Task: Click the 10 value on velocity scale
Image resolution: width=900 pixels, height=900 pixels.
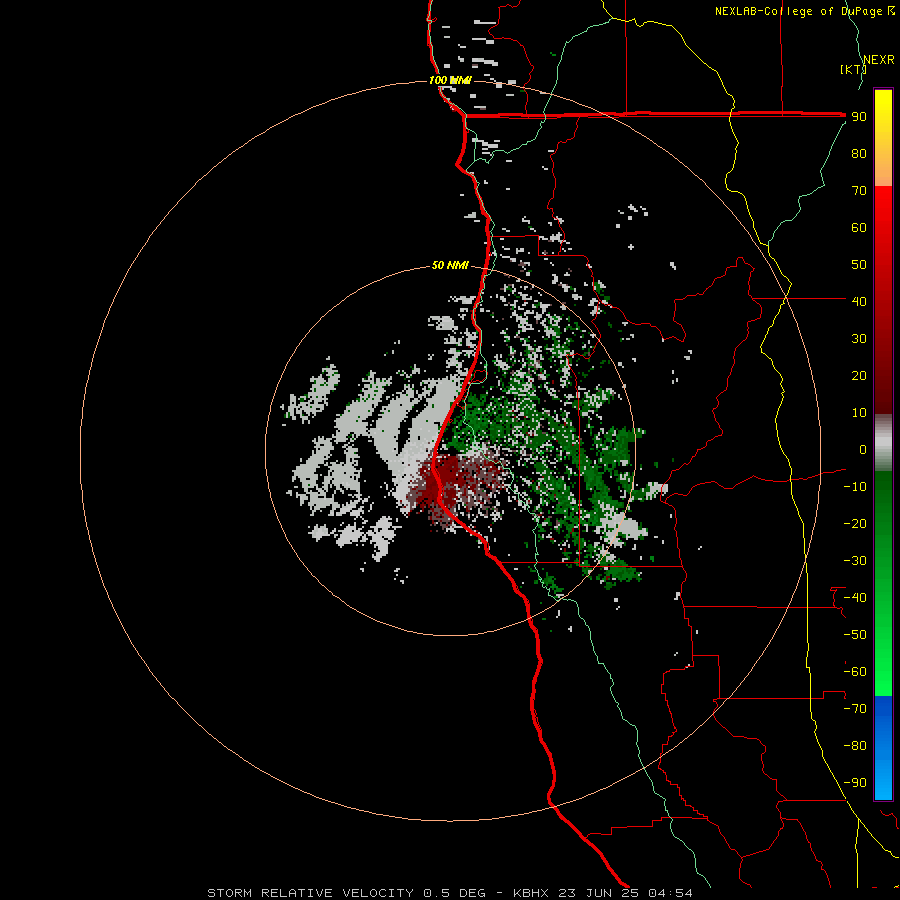Action: 859,413
